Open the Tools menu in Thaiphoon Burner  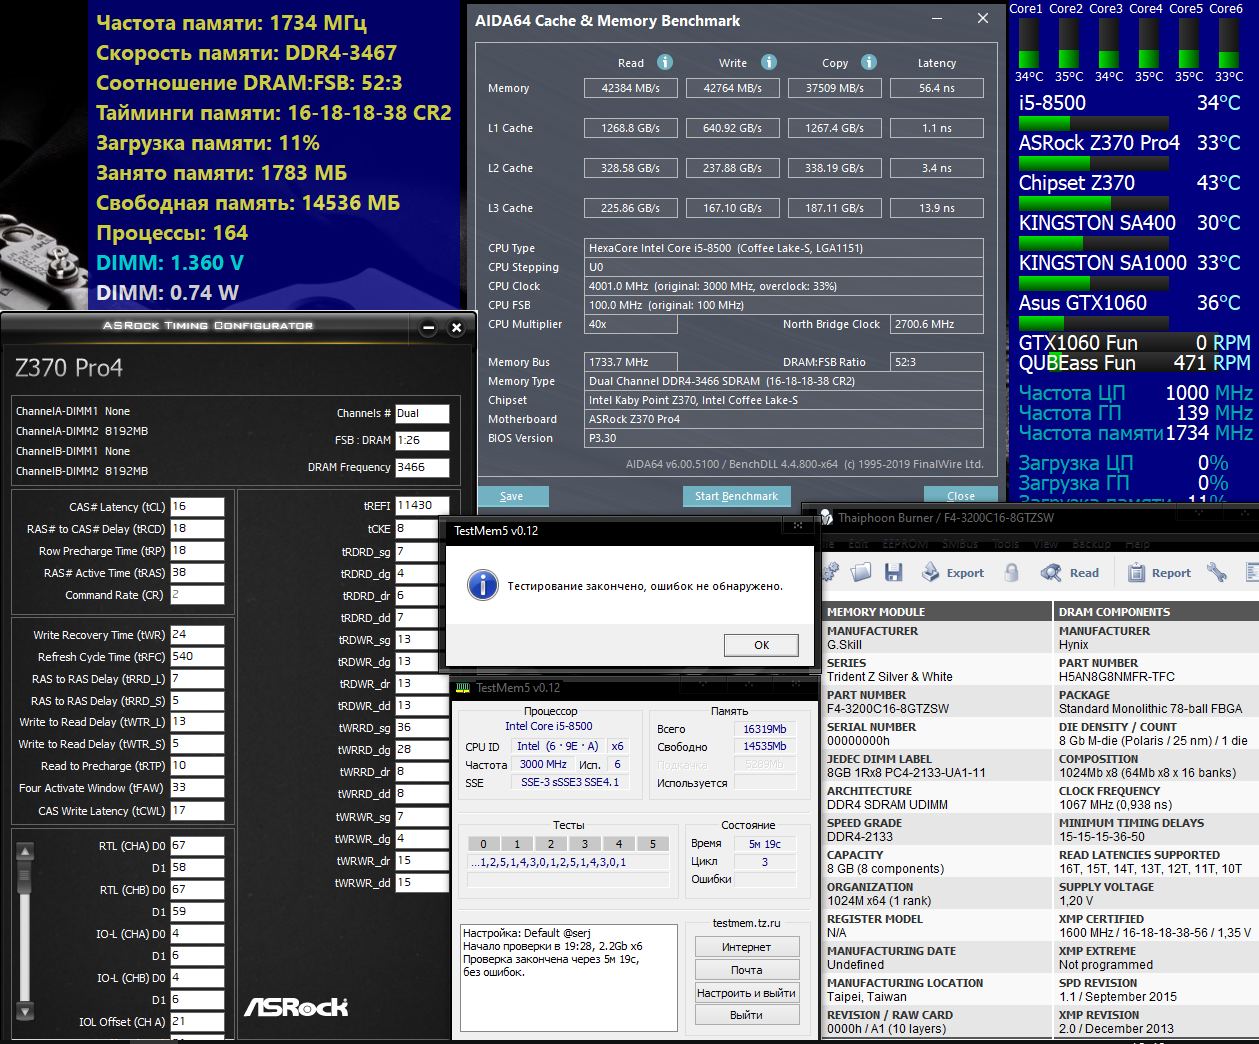(1006, 544)
